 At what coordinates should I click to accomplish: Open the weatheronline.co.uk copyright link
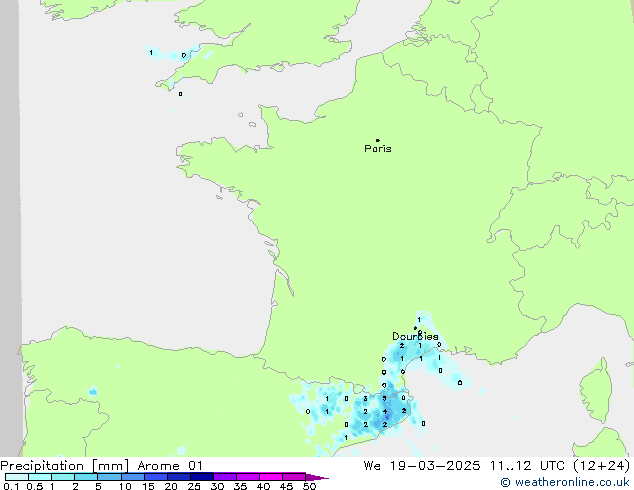point(565,482)
